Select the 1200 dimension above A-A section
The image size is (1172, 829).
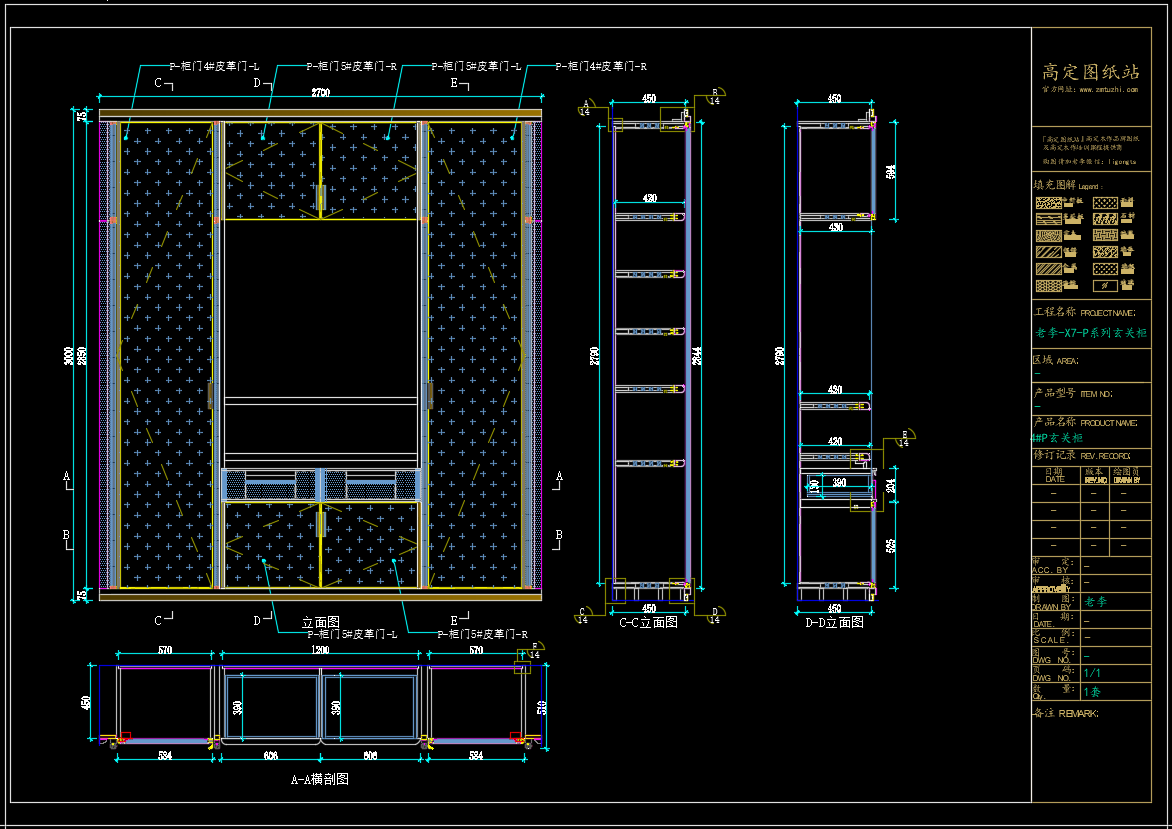(320, 651)
